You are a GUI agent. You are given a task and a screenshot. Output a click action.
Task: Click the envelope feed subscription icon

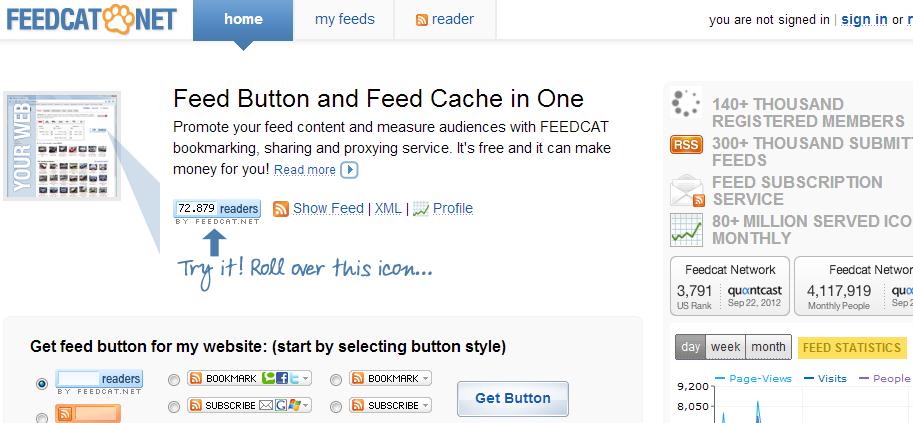point(687,190)
